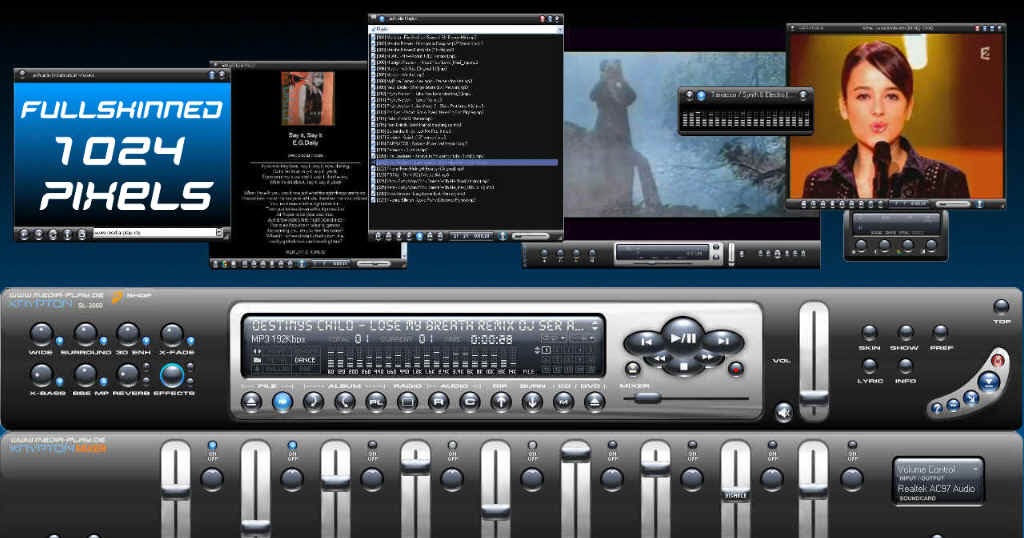Select the highlighted row in the playlist window

[x=466, y=163]
